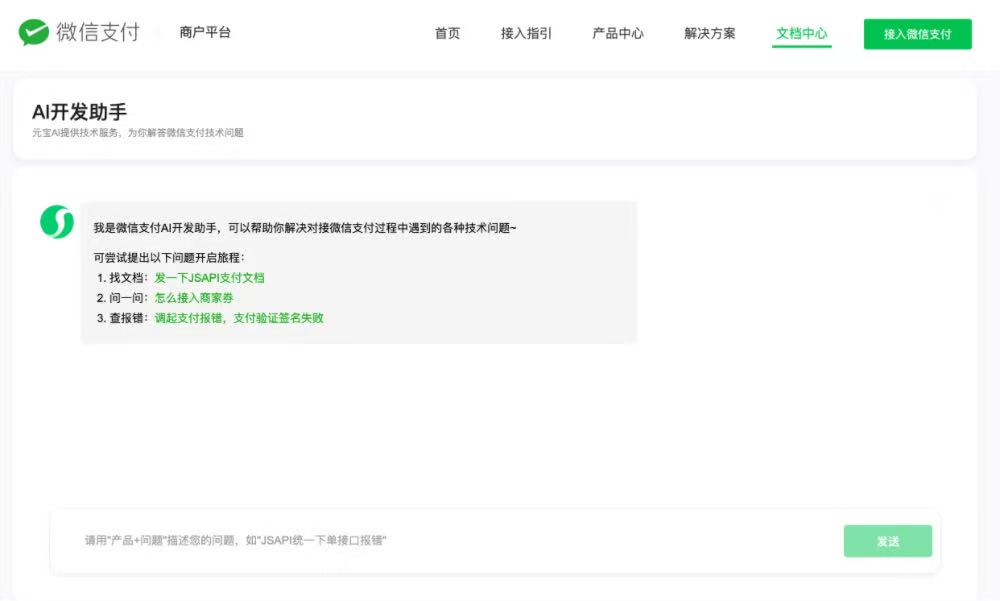Image resolution: width=1000 pixels, height=601 pixels.
Task: Open the 首页 navigation item
Action: 447,33
